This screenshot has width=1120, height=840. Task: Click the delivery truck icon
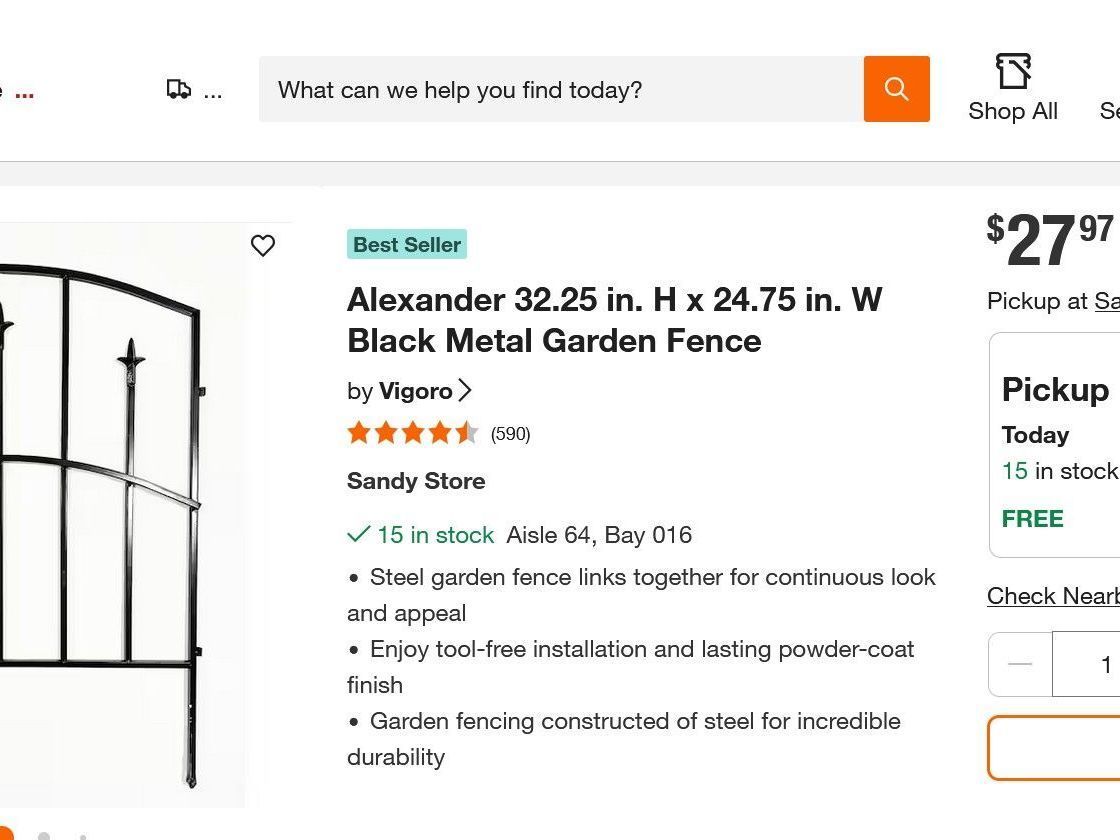(x=179, y=89)
